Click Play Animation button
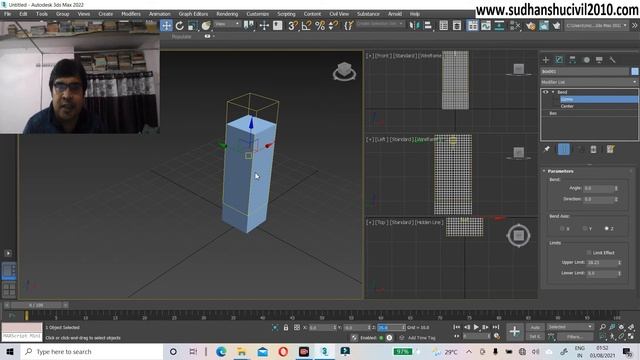The height and width of the screenshot is (360, 640). (x=476, y=327)
